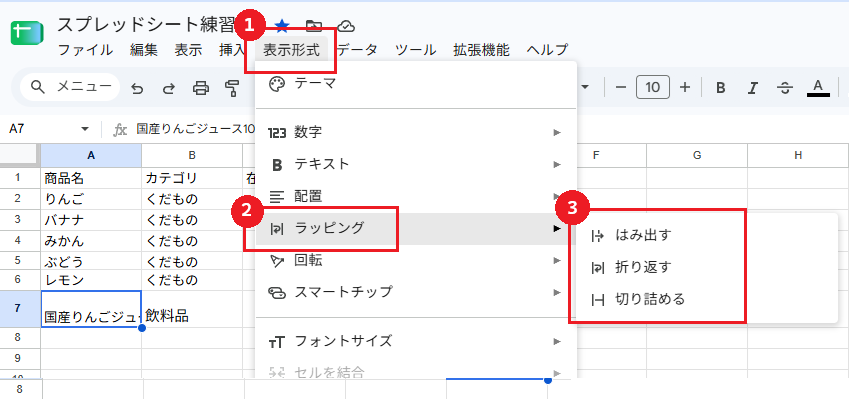Select column A header
This screenshot has width=849, height=399.
pyautogui.click(x=91, y=155)
